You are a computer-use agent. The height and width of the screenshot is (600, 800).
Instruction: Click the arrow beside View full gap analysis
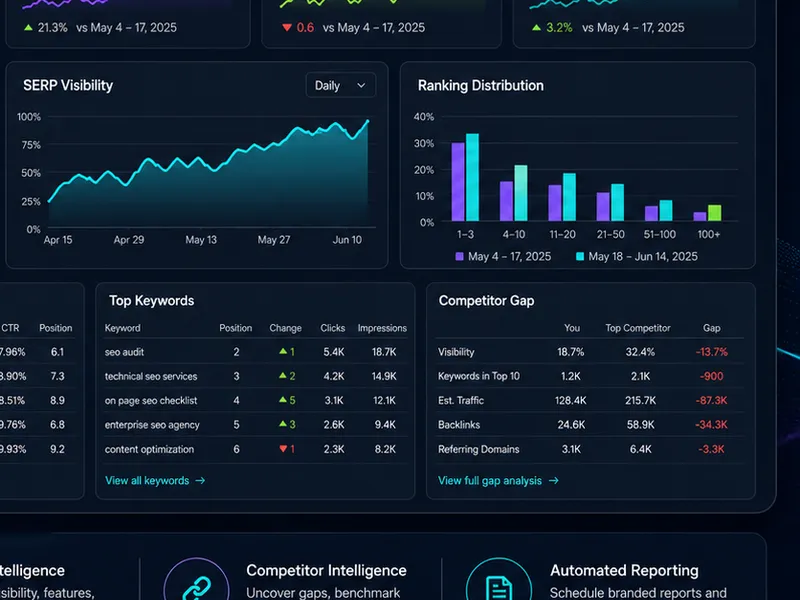(x=554, y=481)
